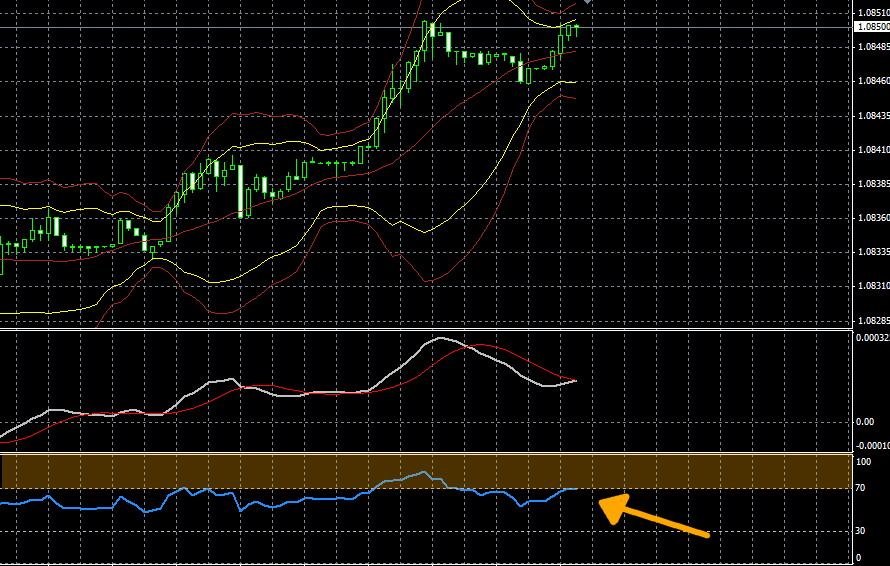The height and width of the screenshot is (566, 890).
Task: Select the 1.08435 price level label
Action: (x=874, y=116)
